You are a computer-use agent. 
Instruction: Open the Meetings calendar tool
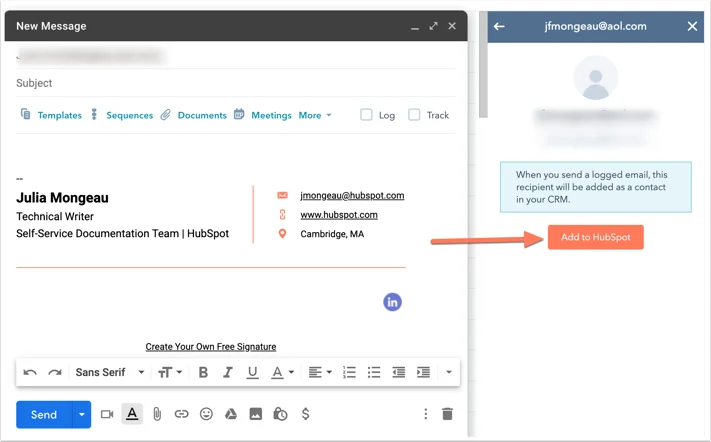[x=263, y=115]
